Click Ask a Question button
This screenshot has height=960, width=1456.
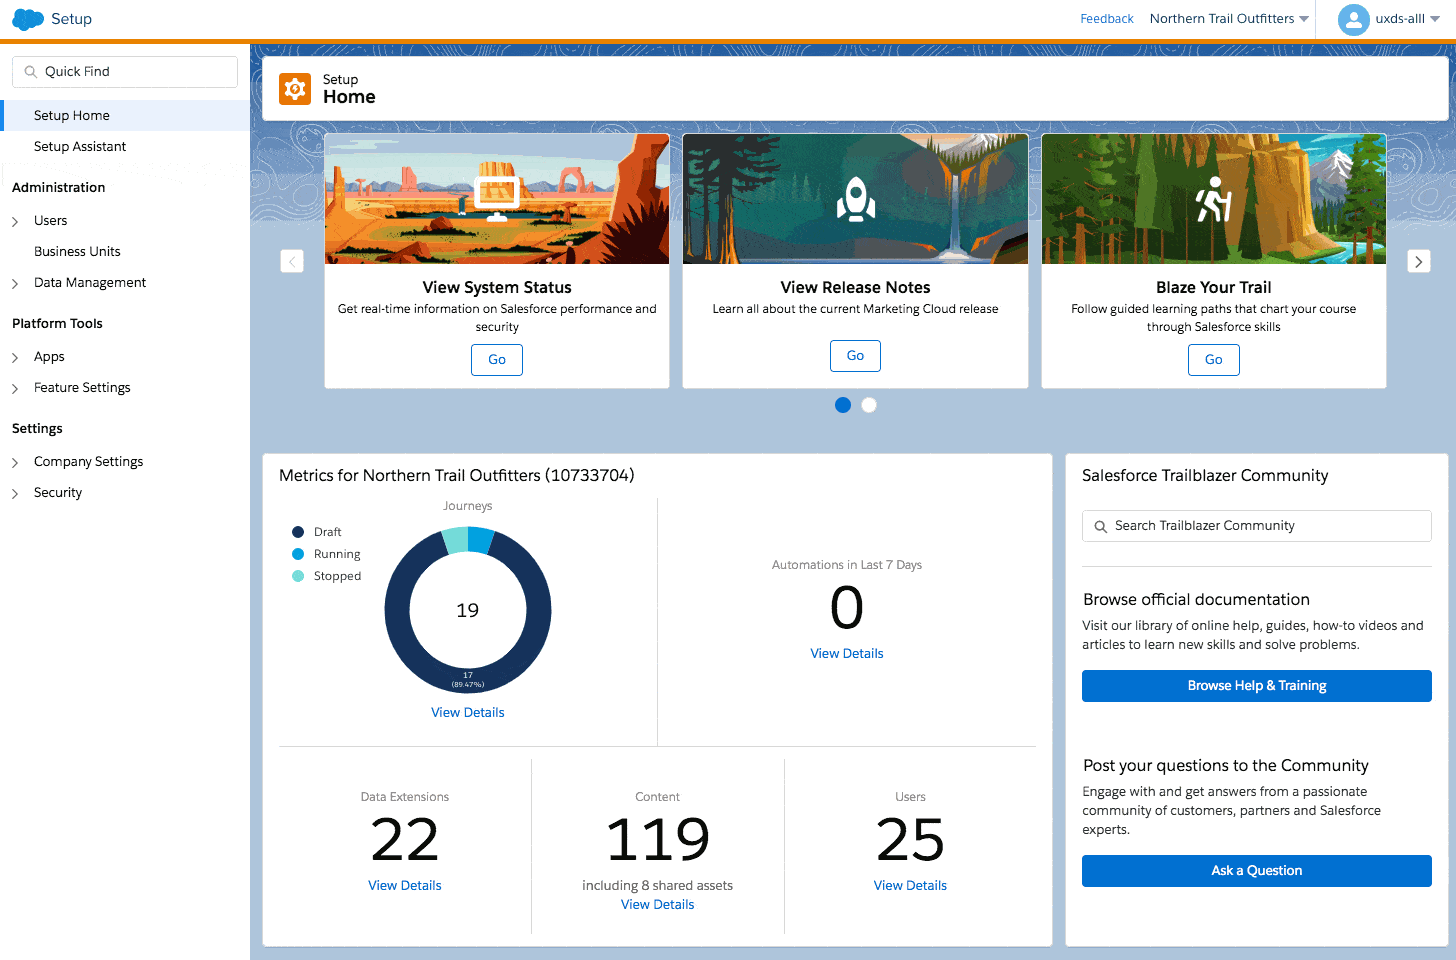(x=1257, y=871)
